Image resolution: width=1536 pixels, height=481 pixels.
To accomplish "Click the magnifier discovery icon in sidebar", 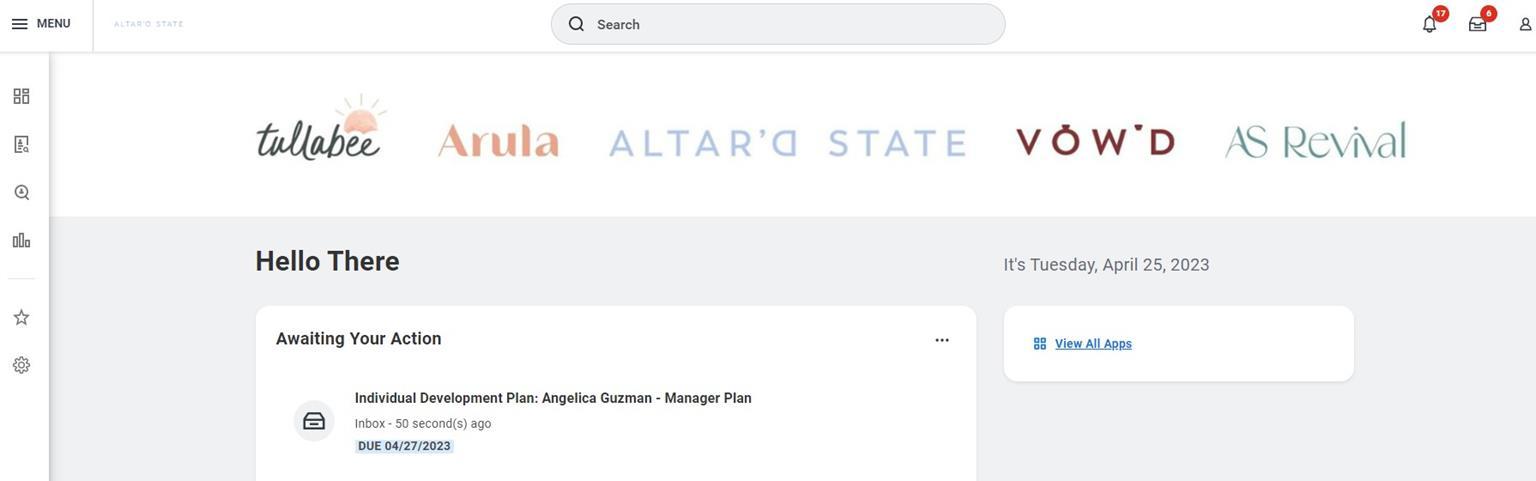I will (x=21, y=192).
